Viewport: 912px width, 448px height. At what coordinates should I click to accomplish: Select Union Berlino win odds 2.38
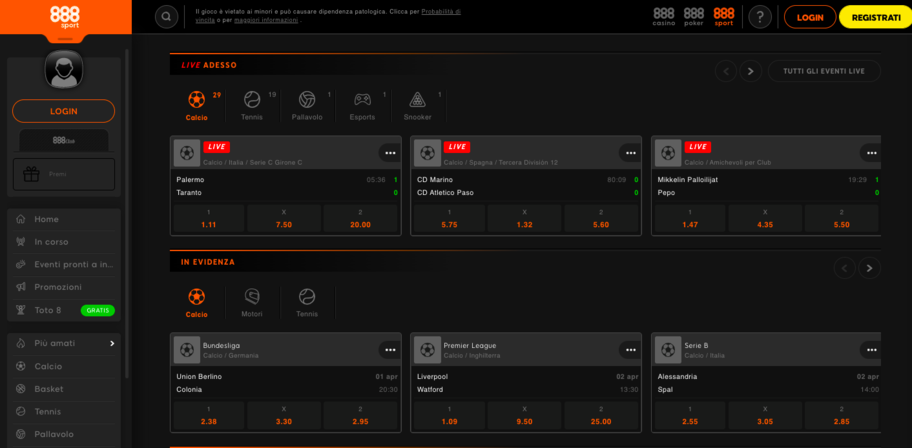point(209,415)
